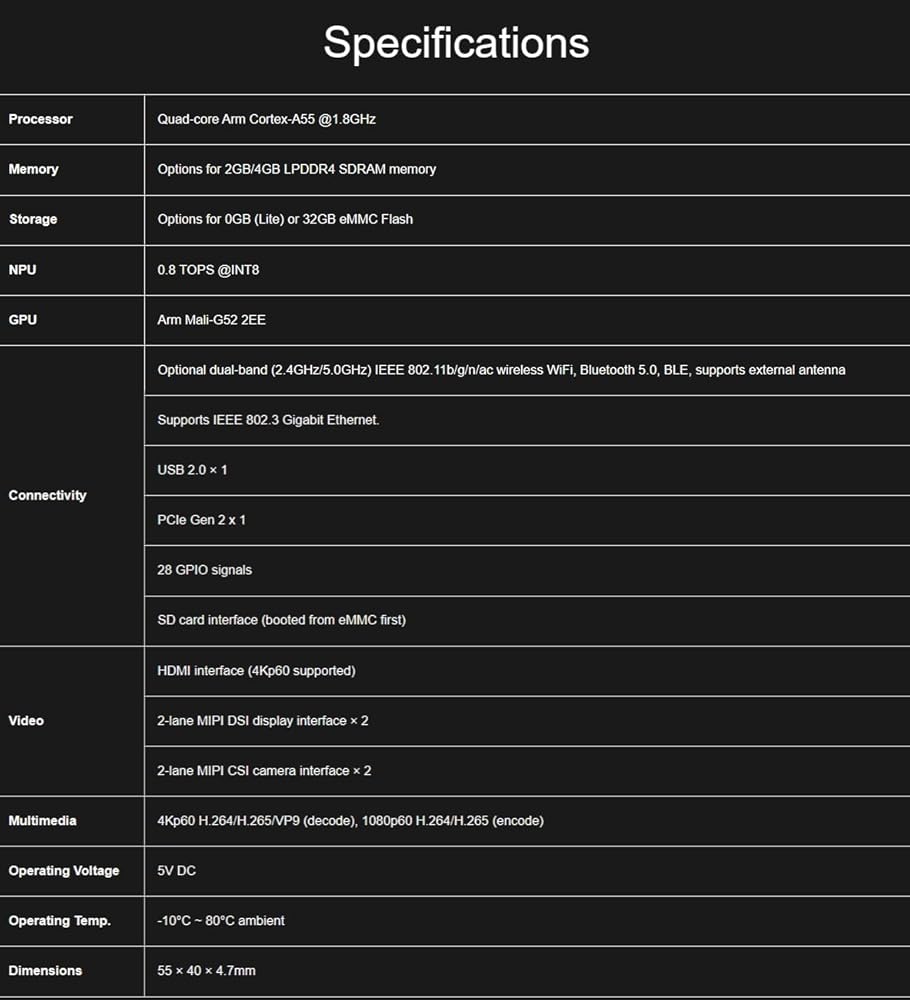Screen dimensions: 910x1000
Task: Click the dual-band WiFi Bluetooth description
Action: (501, 370)
